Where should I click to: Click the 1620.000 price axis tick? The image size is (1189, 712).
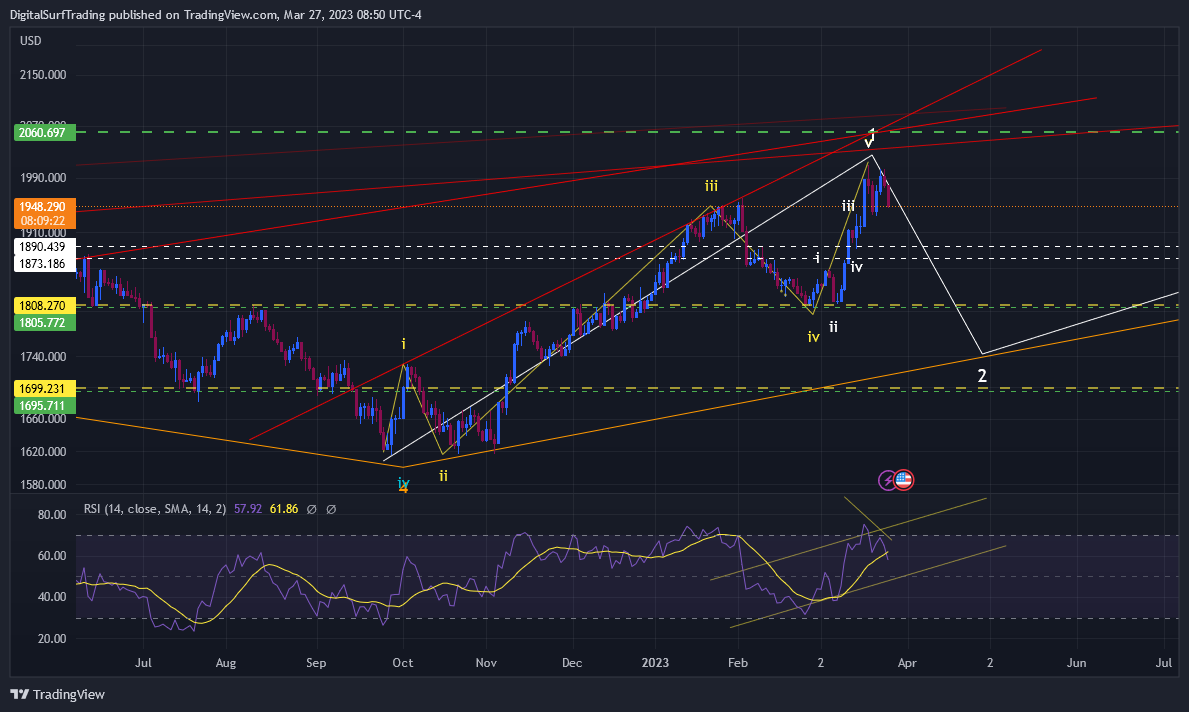[43, 451]
